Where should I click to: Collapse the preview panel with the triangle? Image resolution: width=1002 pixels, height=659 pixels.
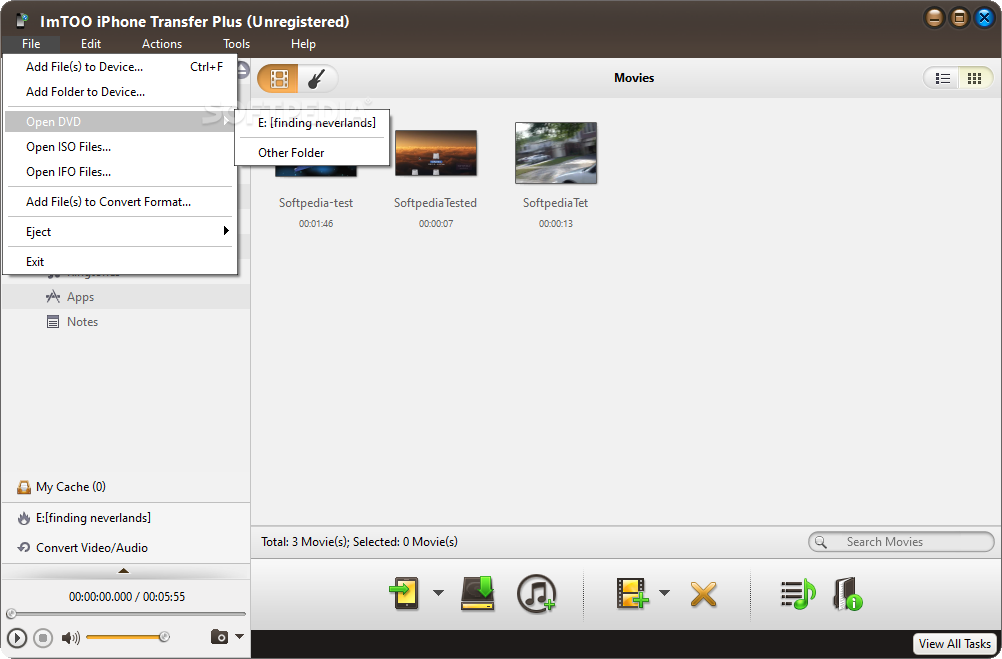[x=124, y=571]
